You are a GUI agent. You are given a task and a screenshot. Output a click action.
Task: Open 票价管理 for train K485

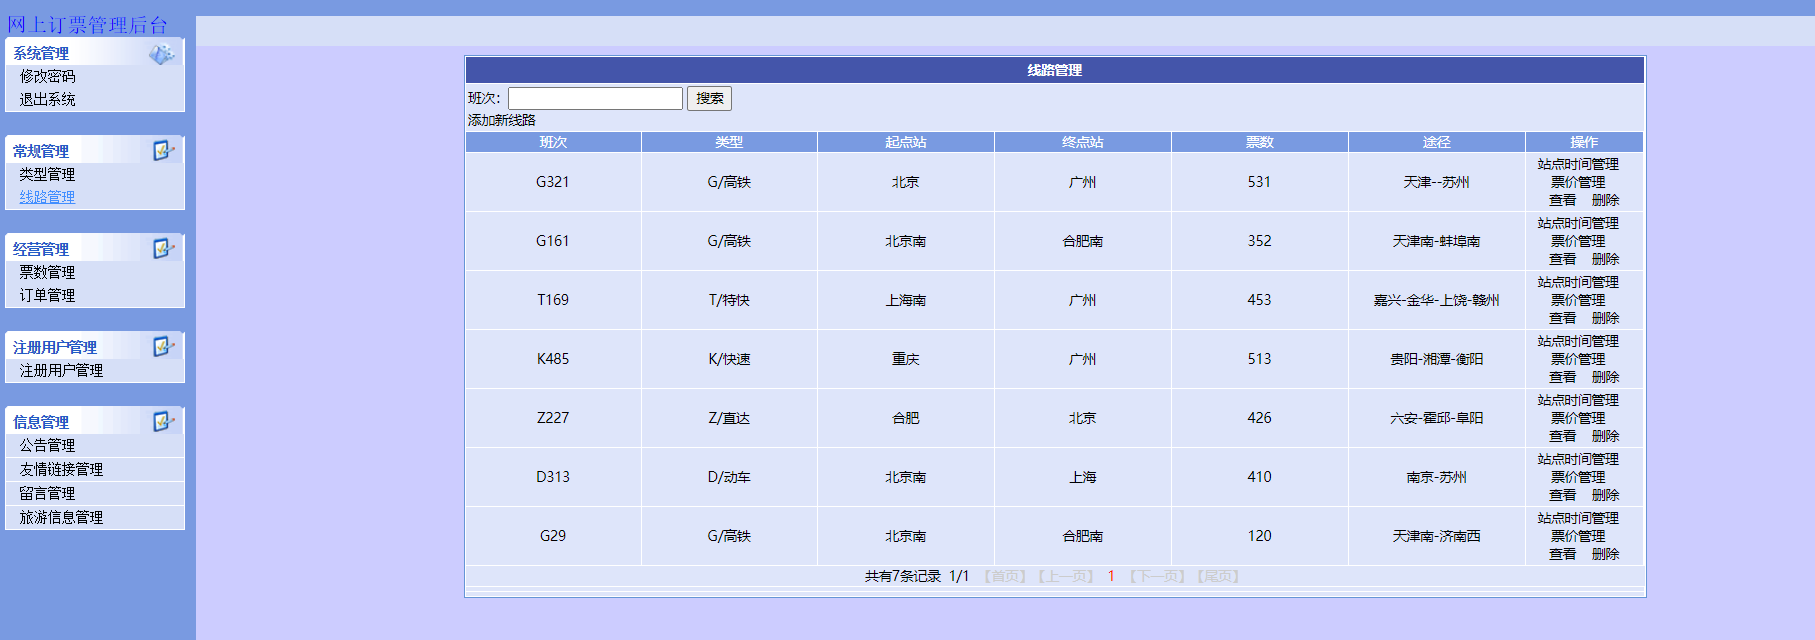[1578, 359]
